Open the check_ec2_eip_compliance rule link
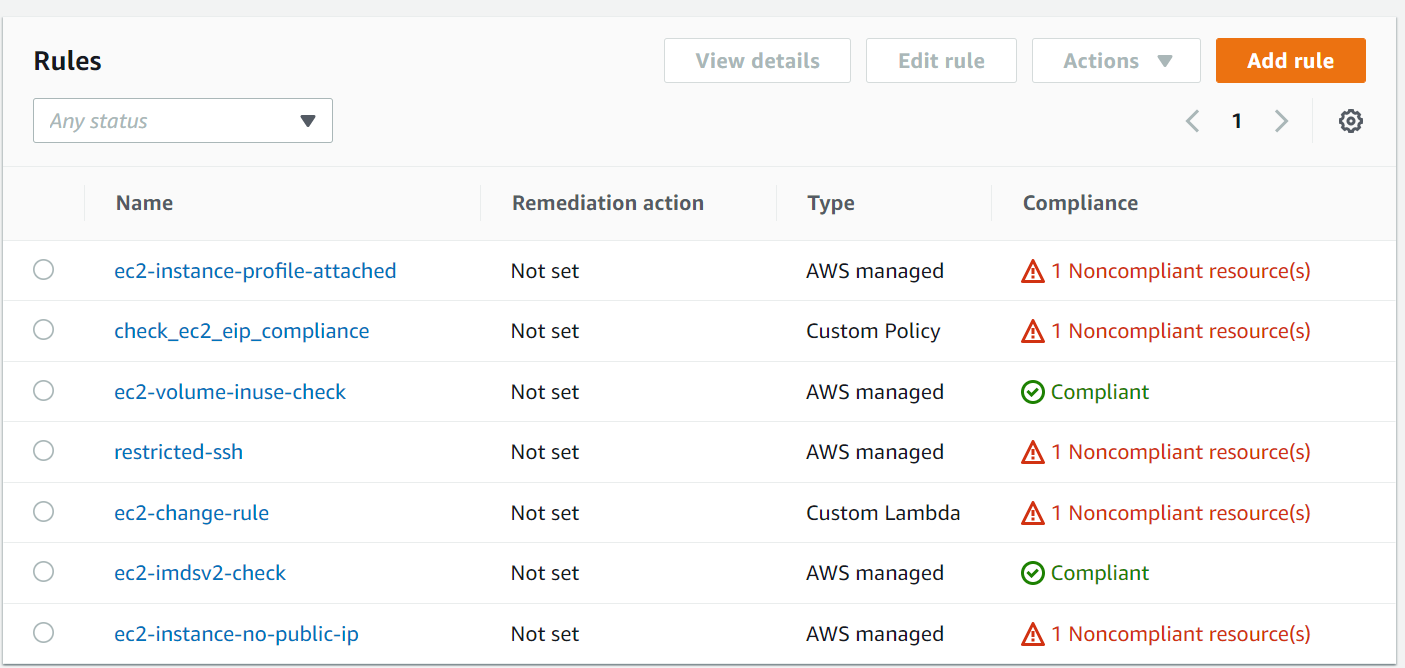The width and height of the screenshot is (1405, 668). [242, 331]
